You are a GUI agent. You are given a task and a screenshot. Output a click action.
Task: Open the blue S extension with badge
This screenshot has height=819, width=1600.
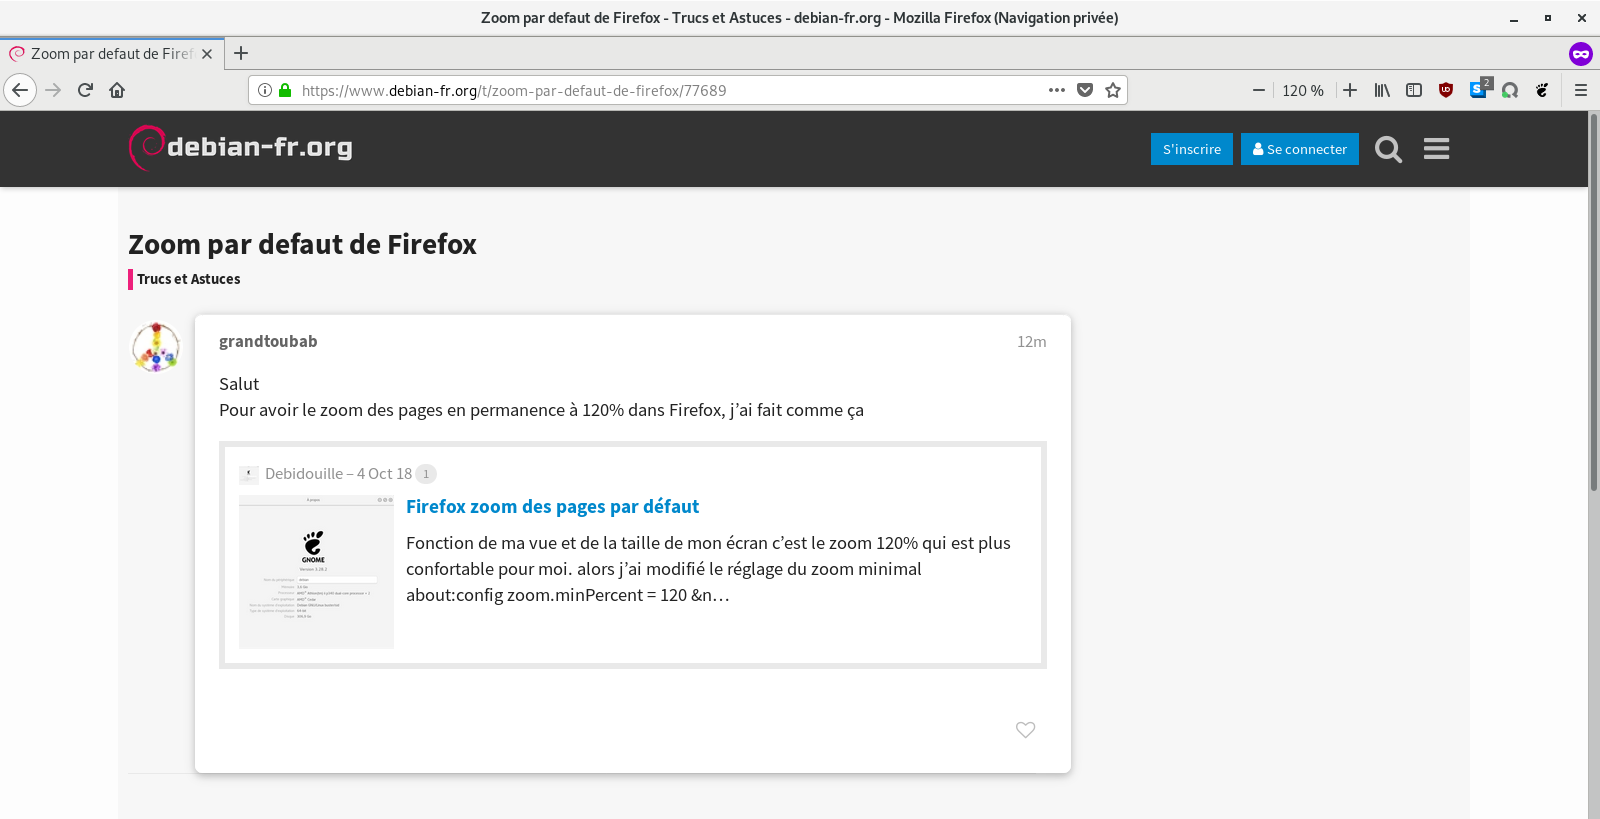(1479, 89)
